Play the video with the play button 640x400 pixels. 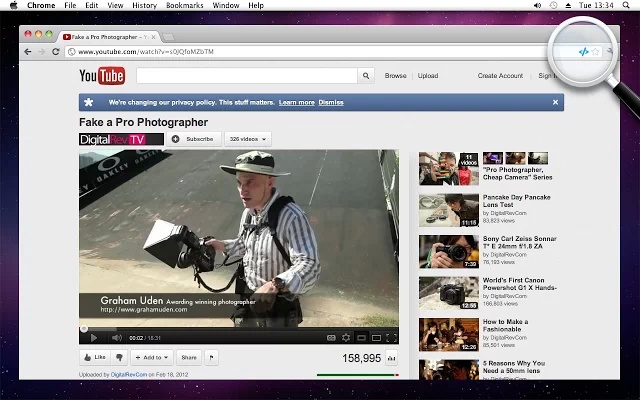pyautogui.click(x=93, y=338)
